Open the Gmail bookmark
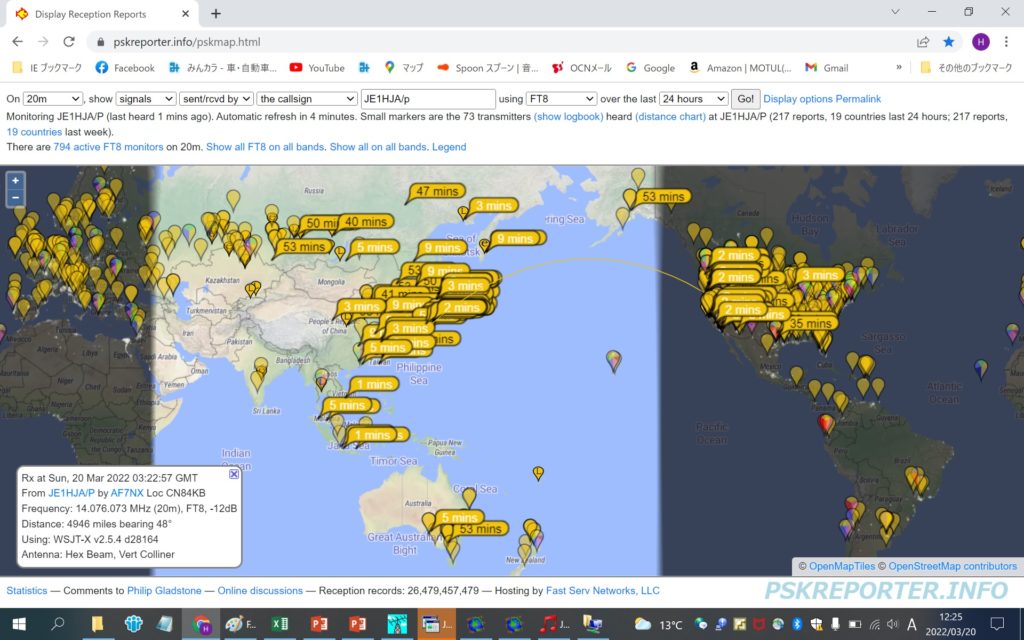This screenshot has height=640, width=1024. point(826,68)
